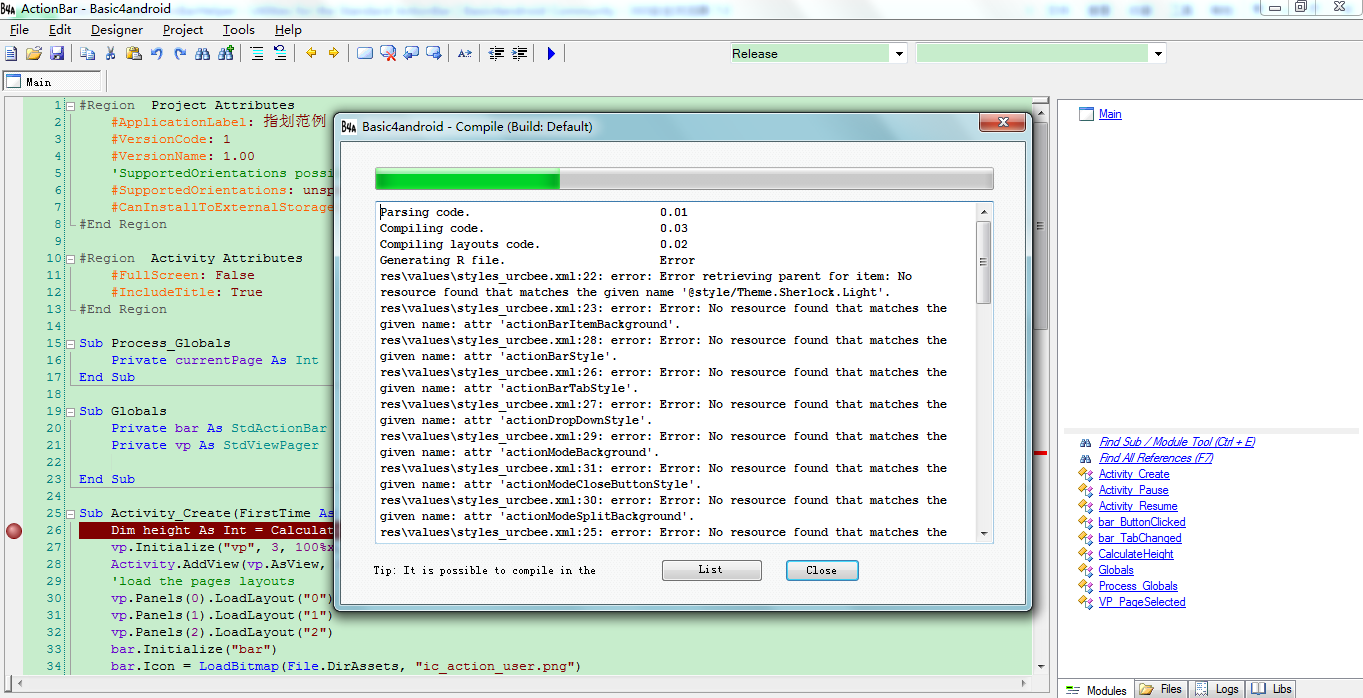
Task: Jump to the bar_TabChanged sub link
Action: [x=1139, y=538]
